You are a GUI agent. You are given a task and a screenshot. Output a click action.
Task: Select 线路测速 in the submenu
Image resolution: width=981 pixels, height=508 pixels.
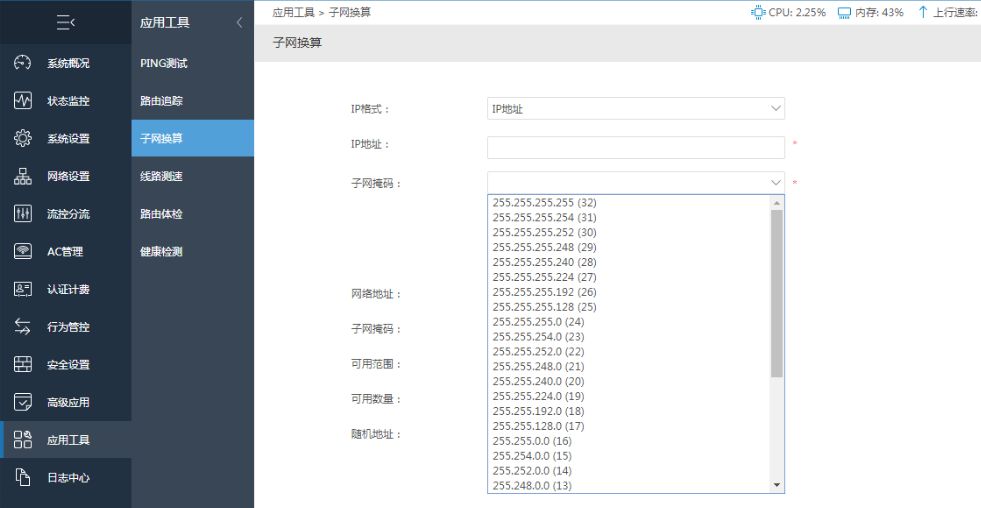(x=161, y=176)
